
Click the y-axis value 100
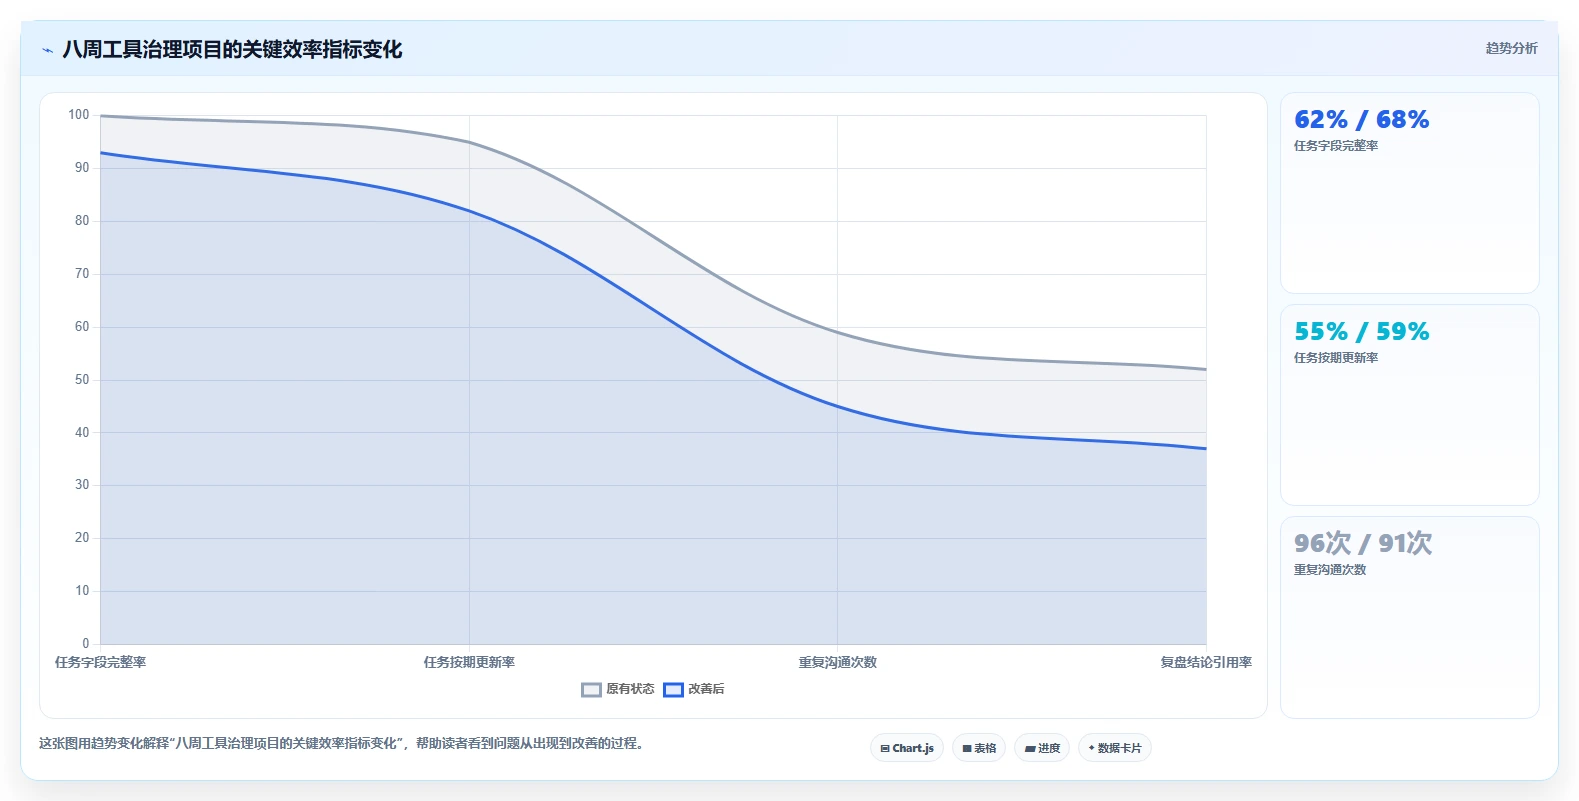click(79, 115)
